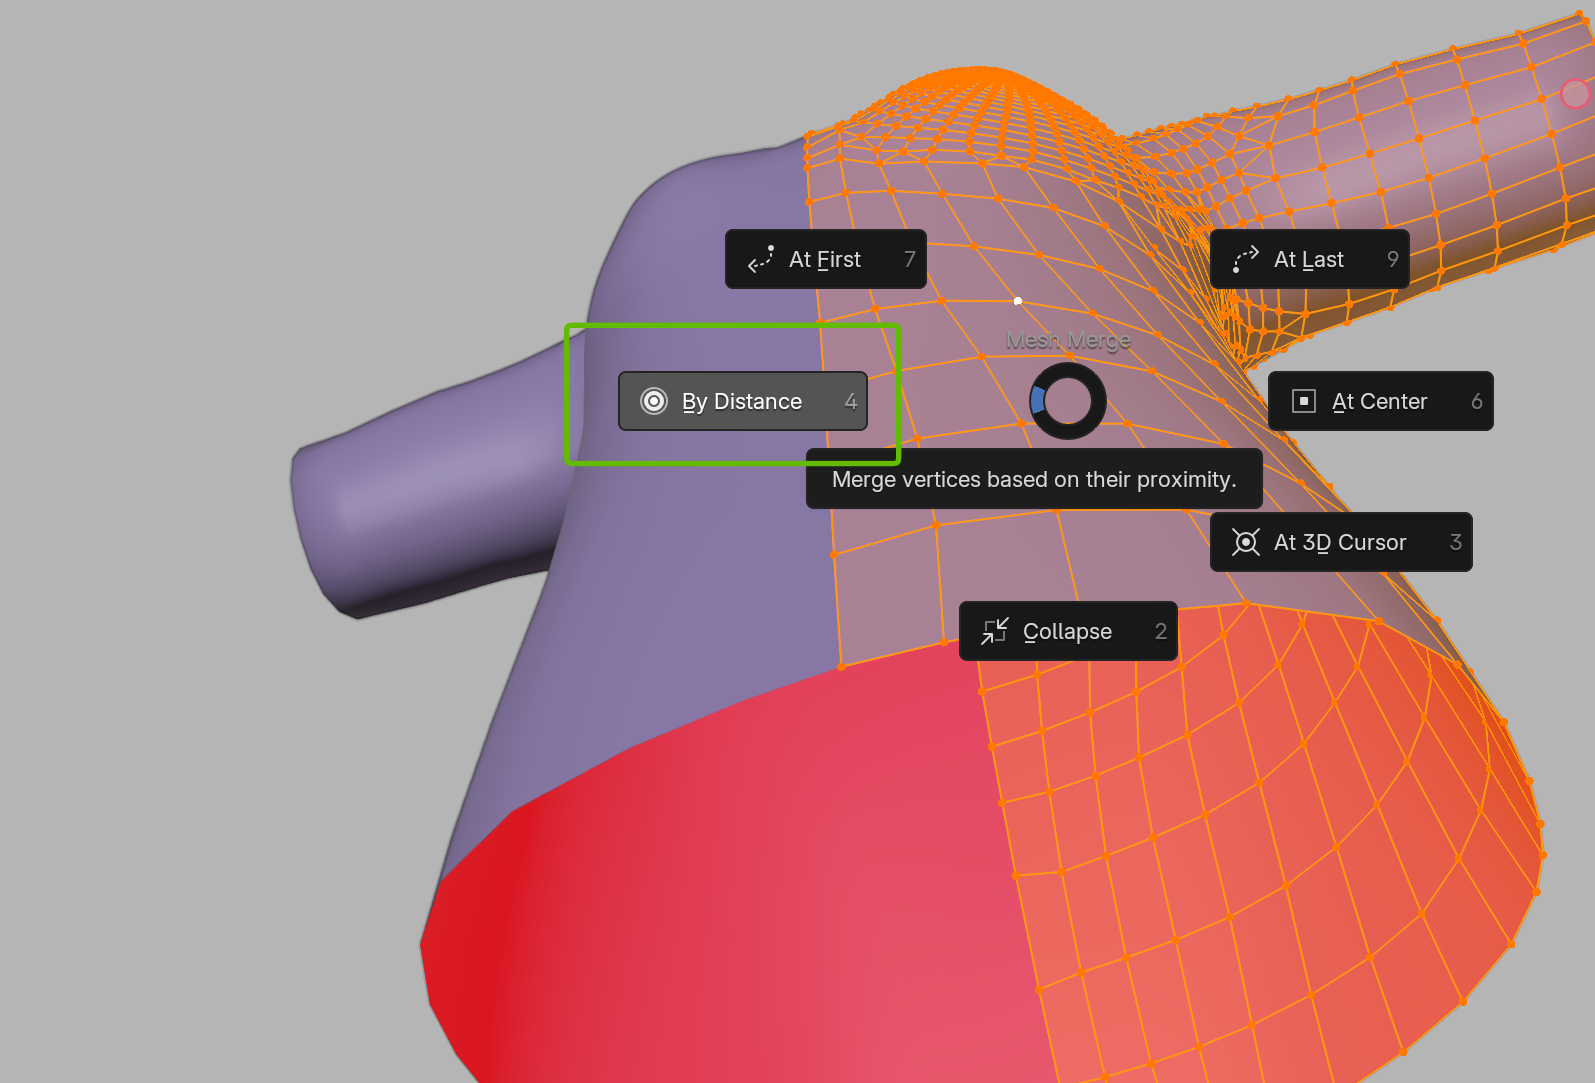
Task: Click the pie menu center ring
Action: (x=1068, y=401)
